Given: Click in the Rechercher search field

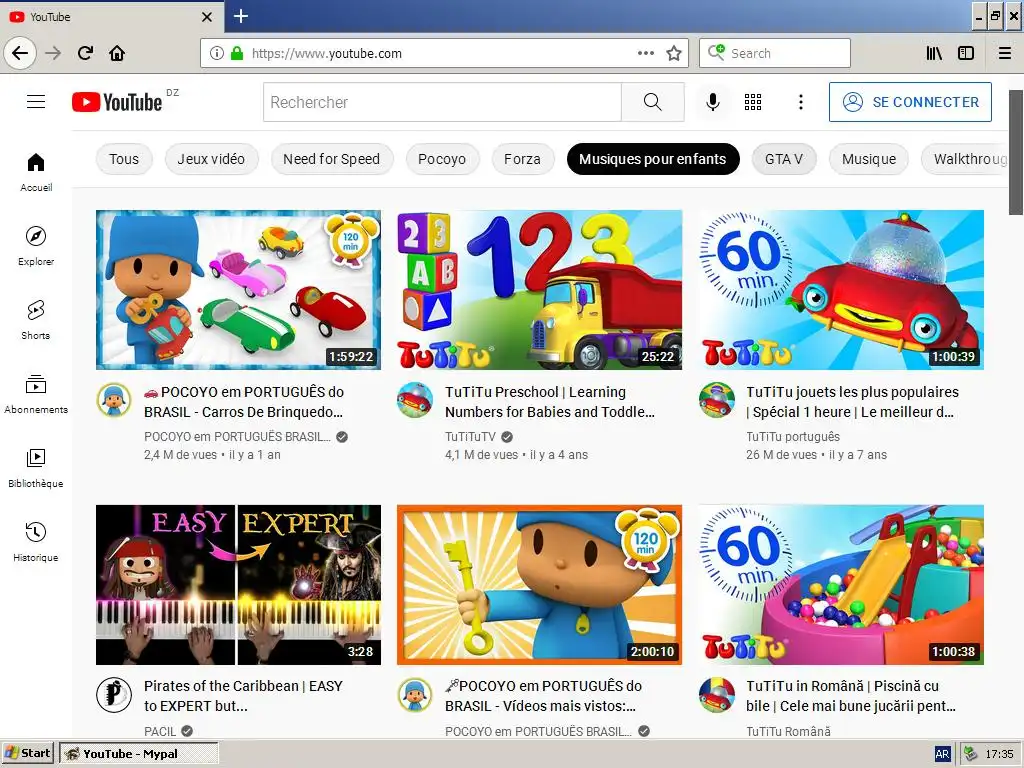Looking at the screenshot, I should click(442, 102).
